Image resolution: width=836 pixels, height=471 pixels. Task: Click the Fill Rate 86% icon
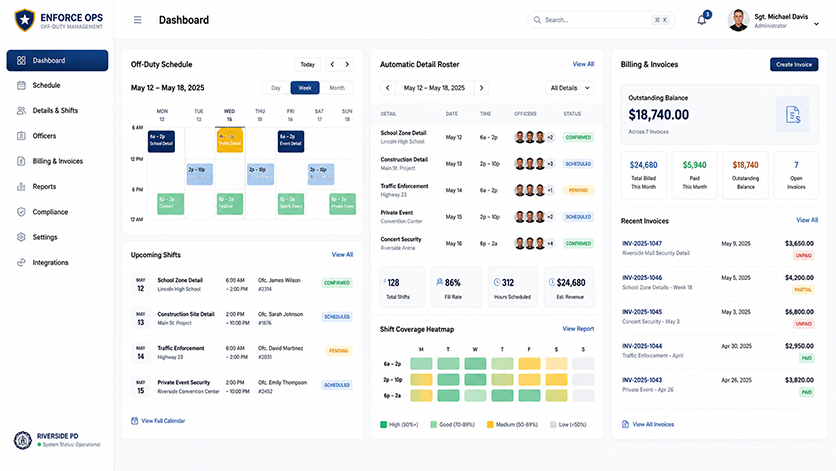pos(439,282)
